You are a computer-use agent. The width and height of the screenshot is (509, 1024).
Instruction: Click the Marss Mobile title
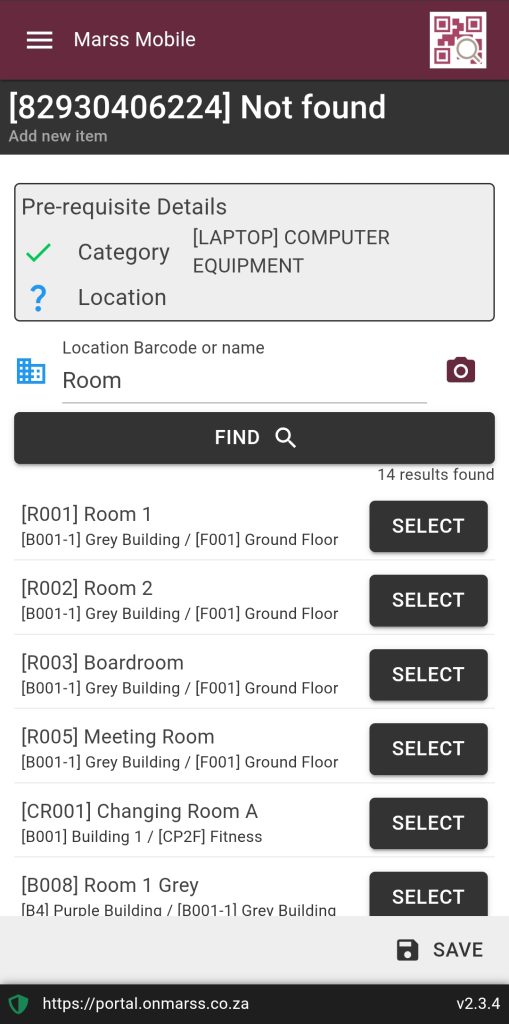pyautogui.click(x=135, y=39)
